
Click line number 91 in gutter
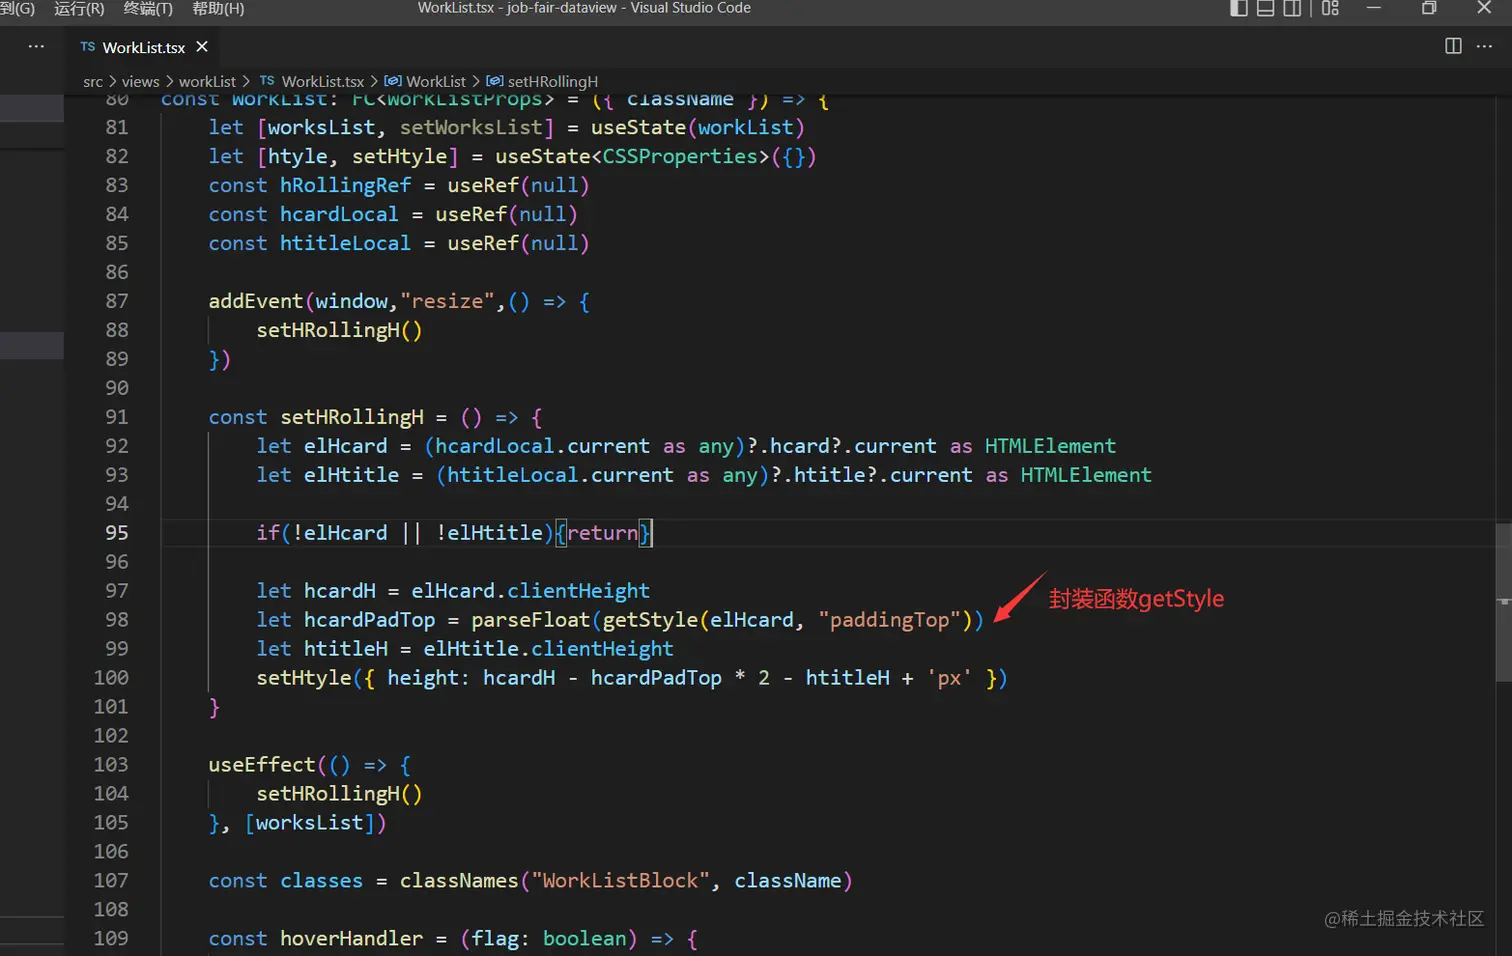tap(117, 417)
